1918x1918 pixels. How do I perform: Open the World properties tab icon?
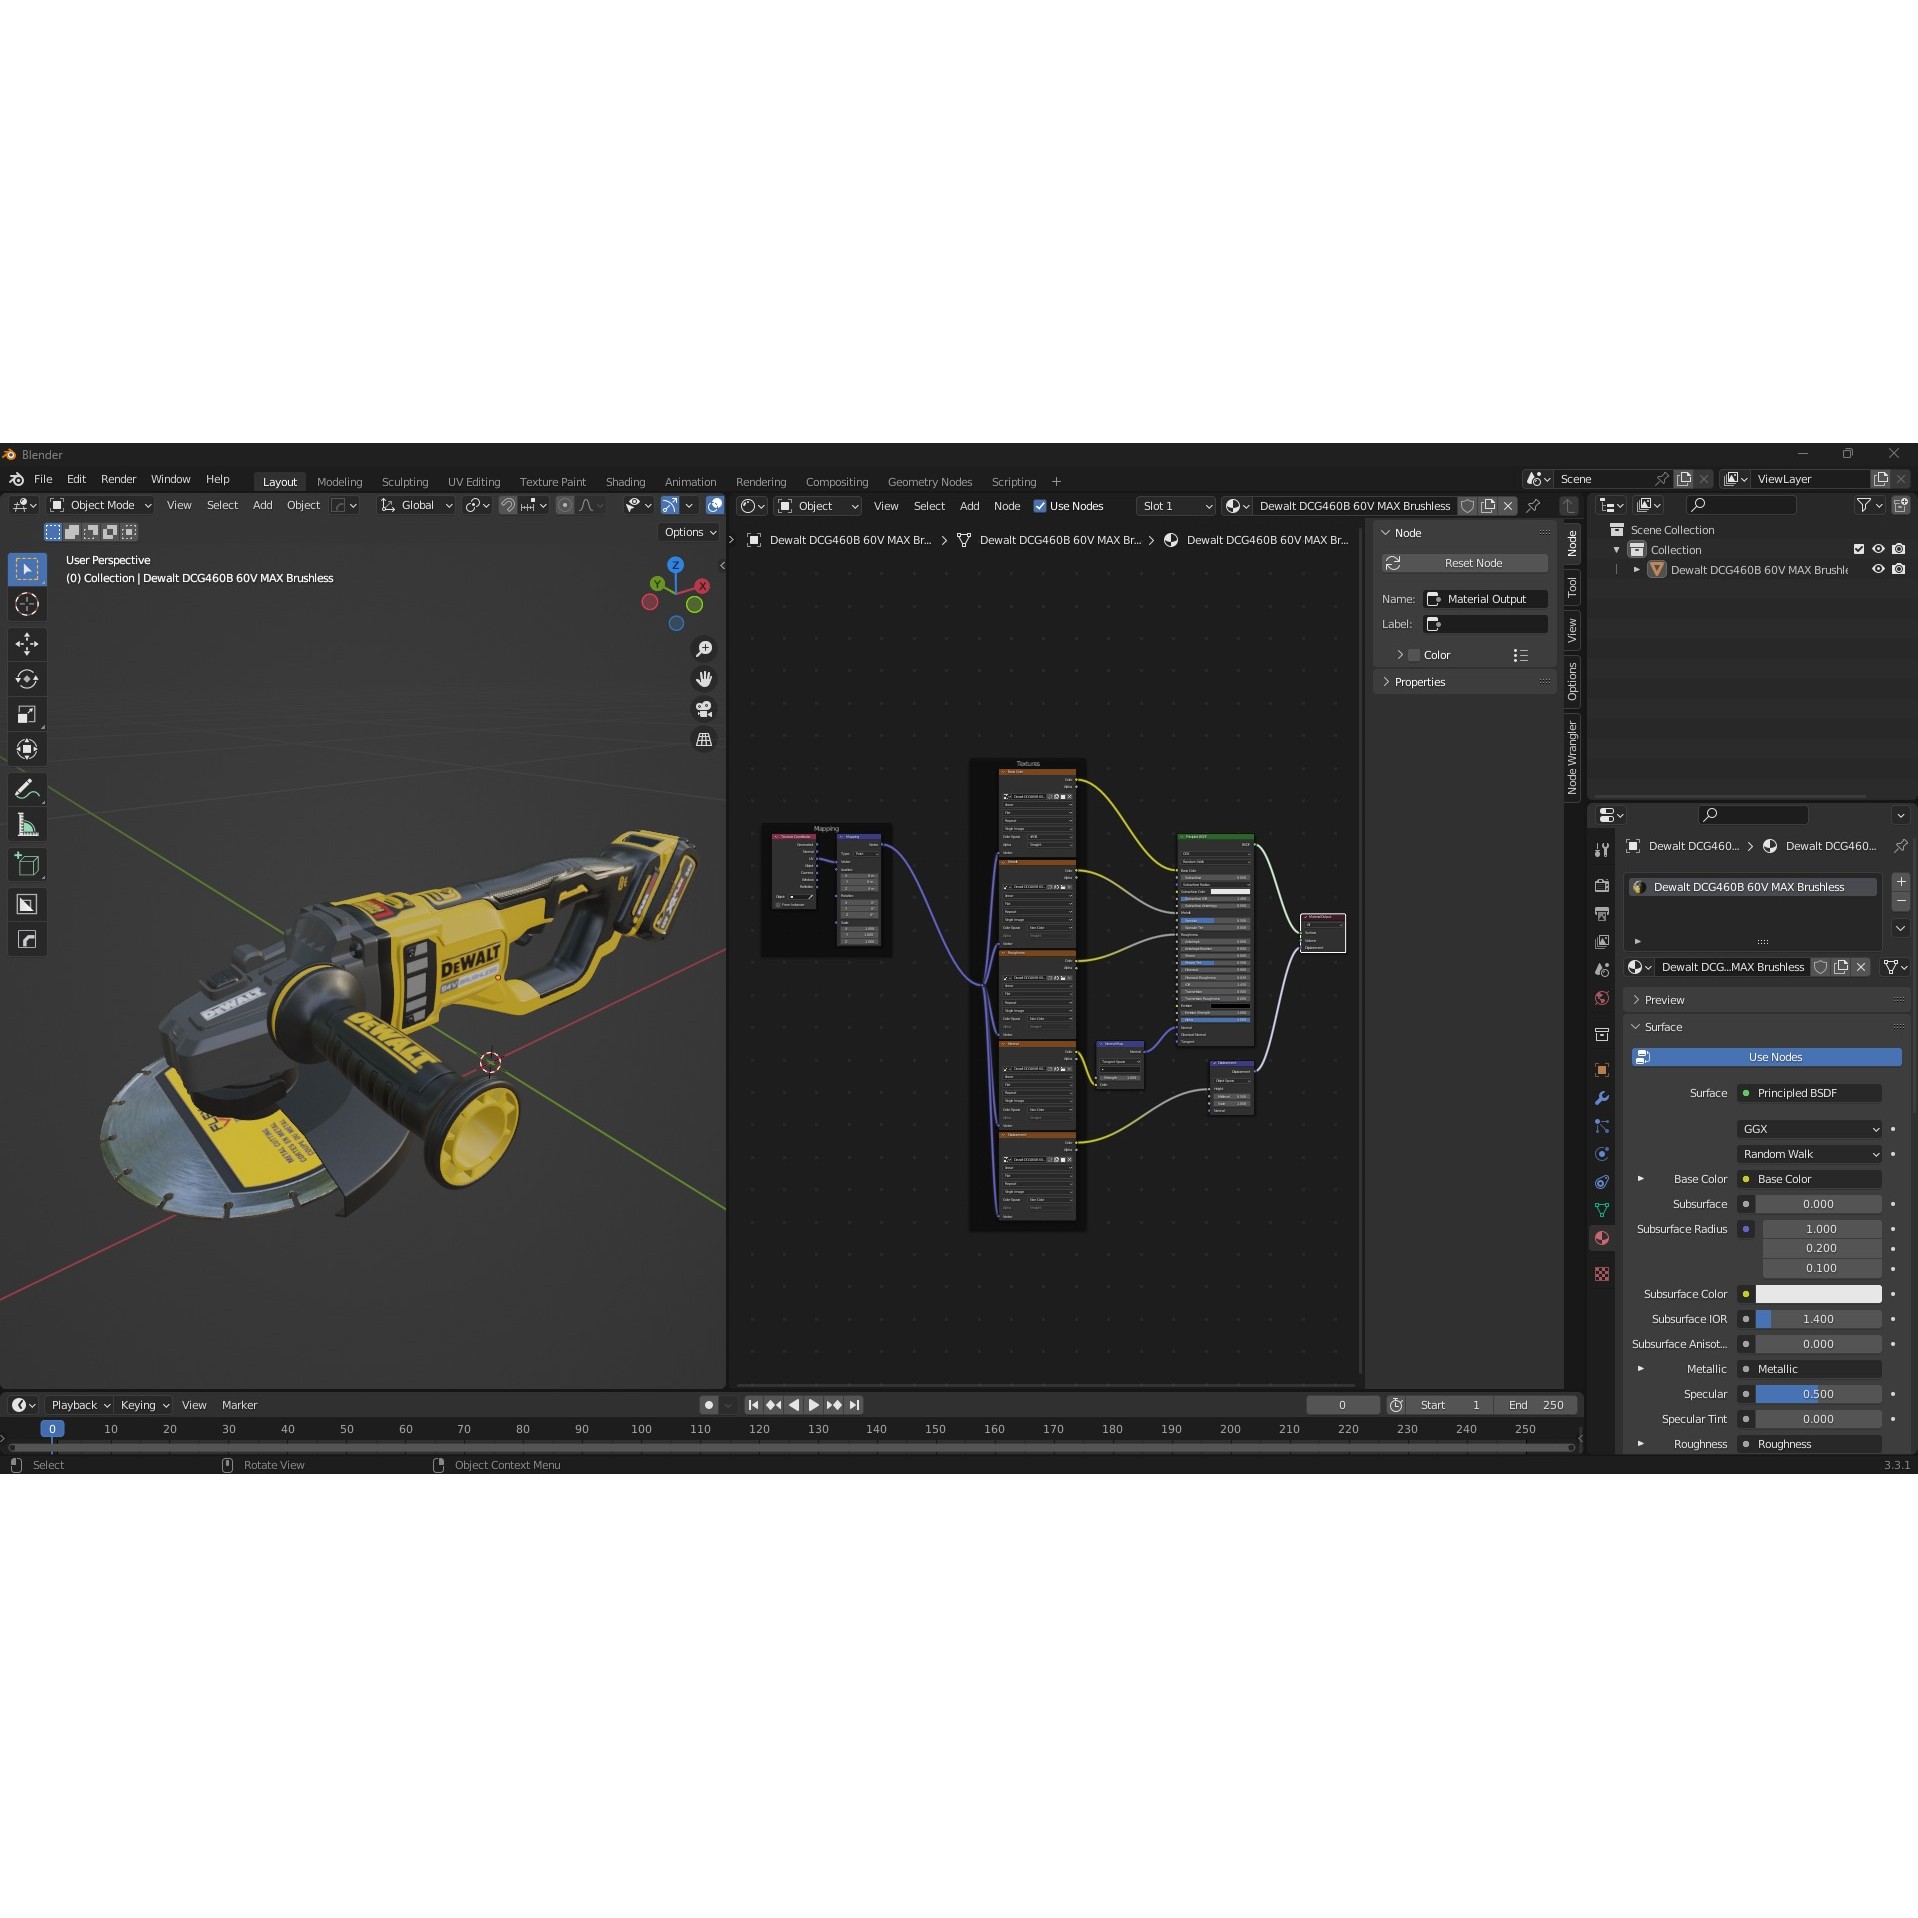[1602, 998]
